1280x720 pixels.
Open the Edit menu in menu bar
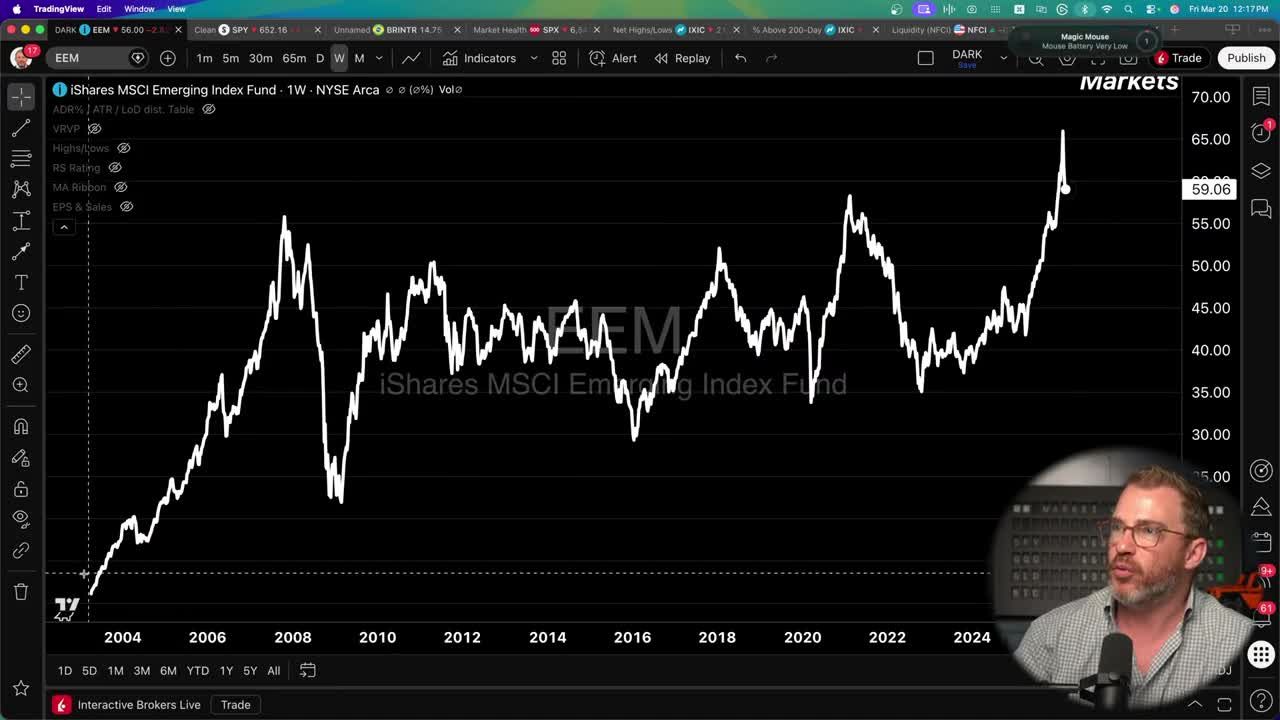pyautogui.click(x=104, y=9)
